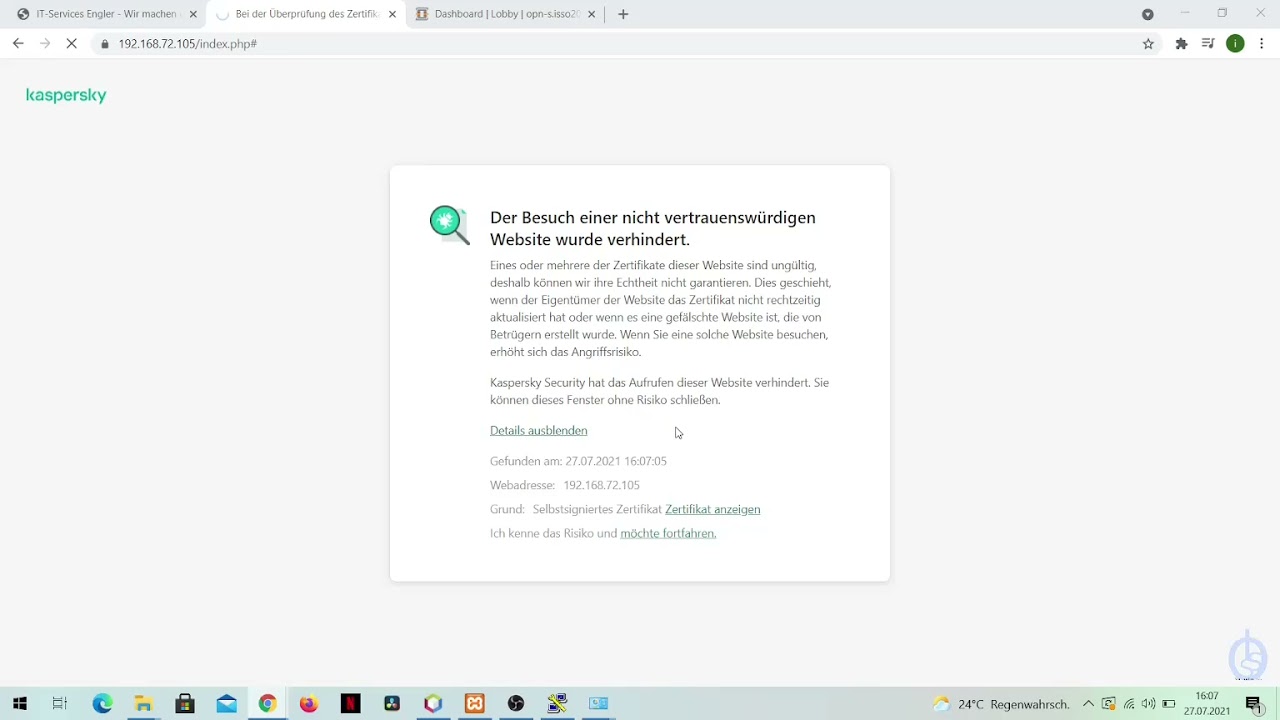Open the Zertifikat anzeigen link
The image size is (1280, 720).
(712, 509)
